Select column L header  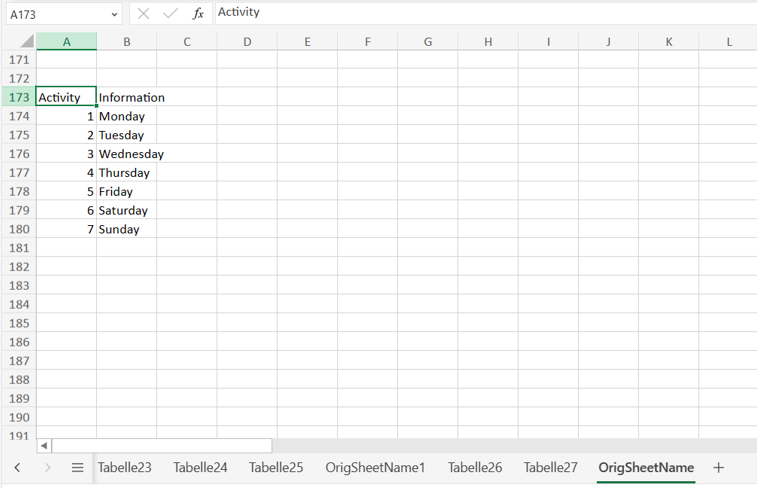[x=729, y=42]
